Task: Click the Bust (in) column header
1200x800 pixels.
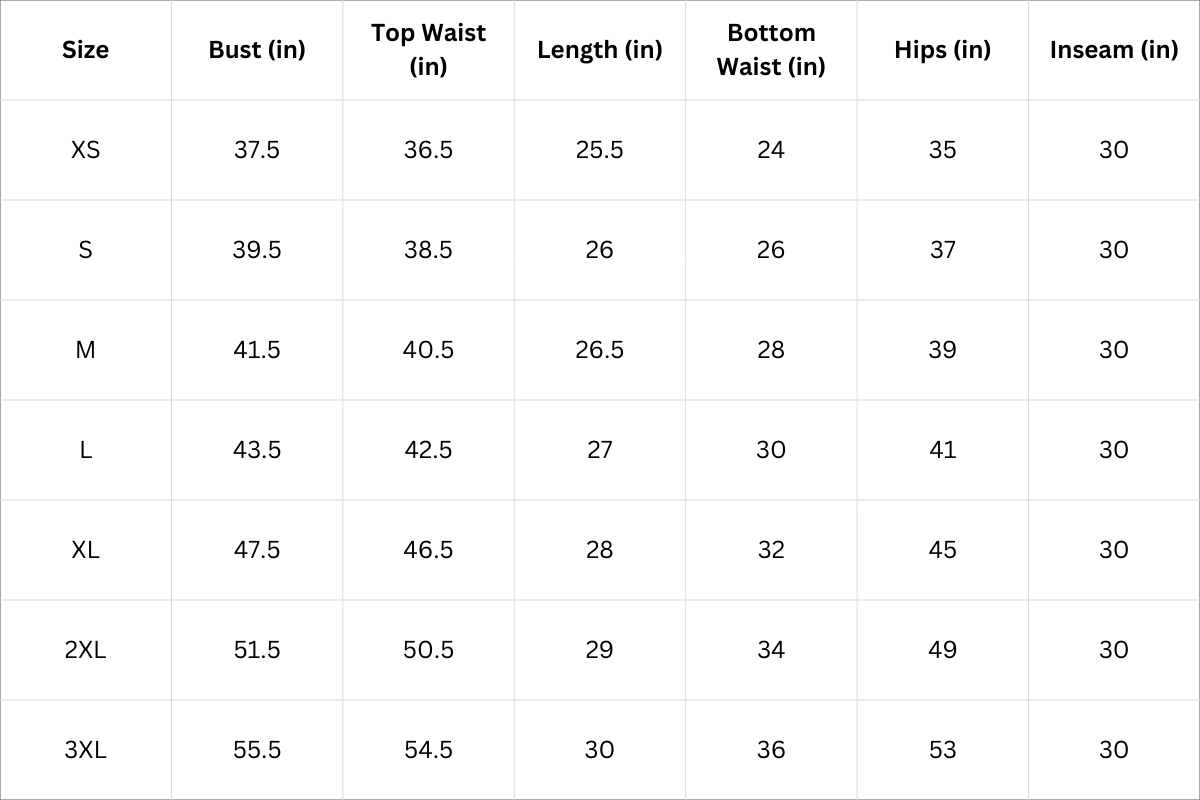Action: point(257,50)
